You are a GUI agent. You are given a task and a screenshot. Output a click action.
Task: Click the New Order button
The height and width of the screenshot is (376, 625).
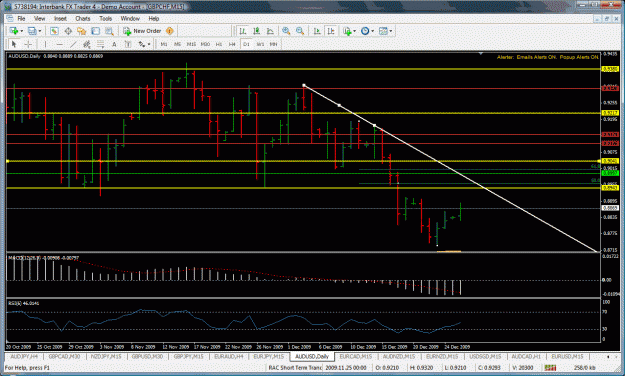(x=142, y=31)
